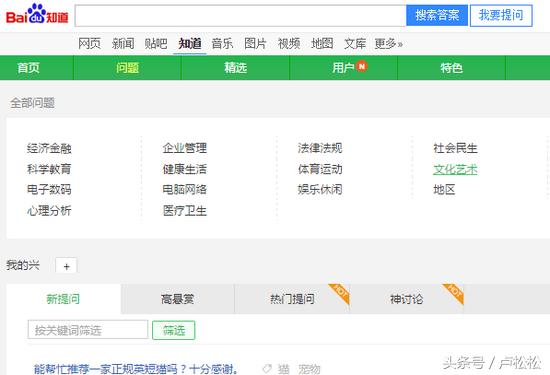Viewport: 550px width, 375px height.
Task: Open the 贴吧 search category
Action: pyautogui.click(x=156, y=43)
